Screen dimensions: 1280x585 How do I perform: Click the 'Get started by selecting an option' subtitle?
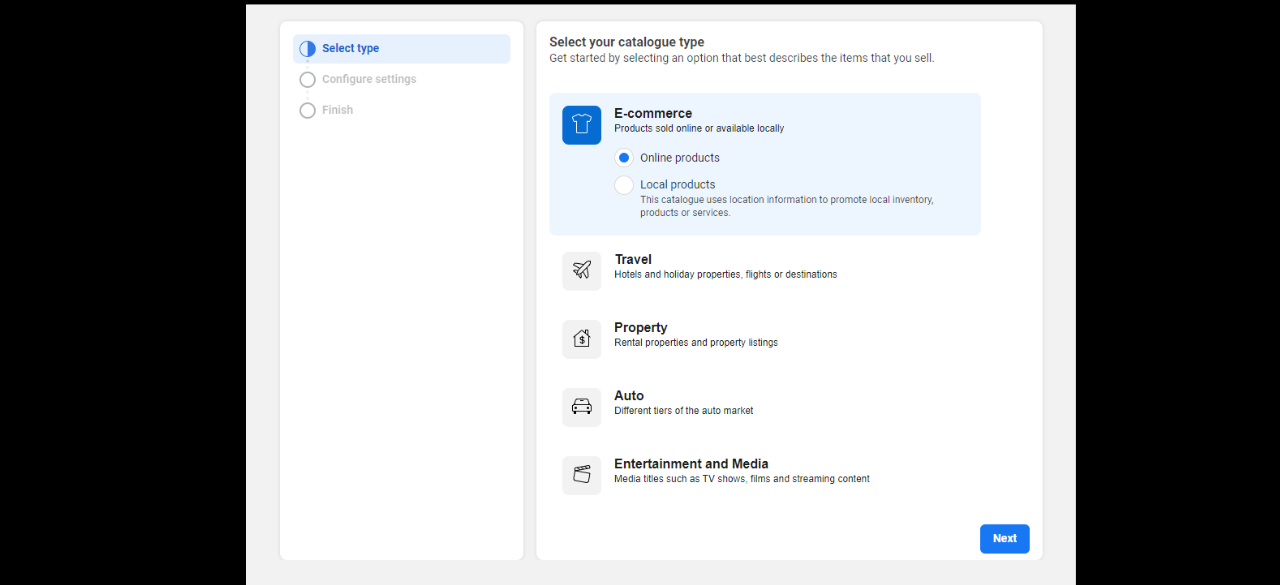[742, 58]
